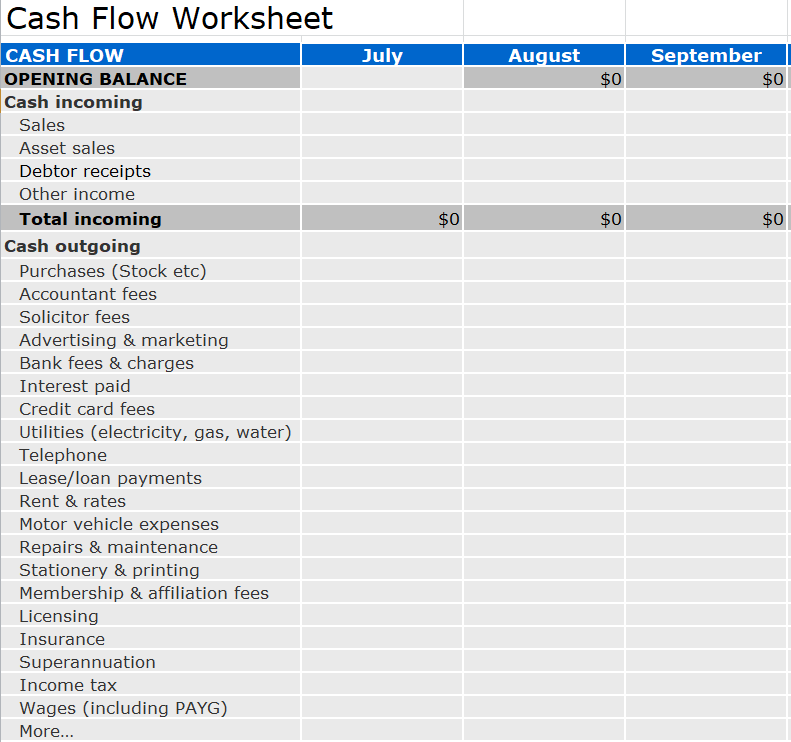The width and height of the screenshot is (791, 742).
Task: Select the Utilities row label
Action: [x=155, y=432]
